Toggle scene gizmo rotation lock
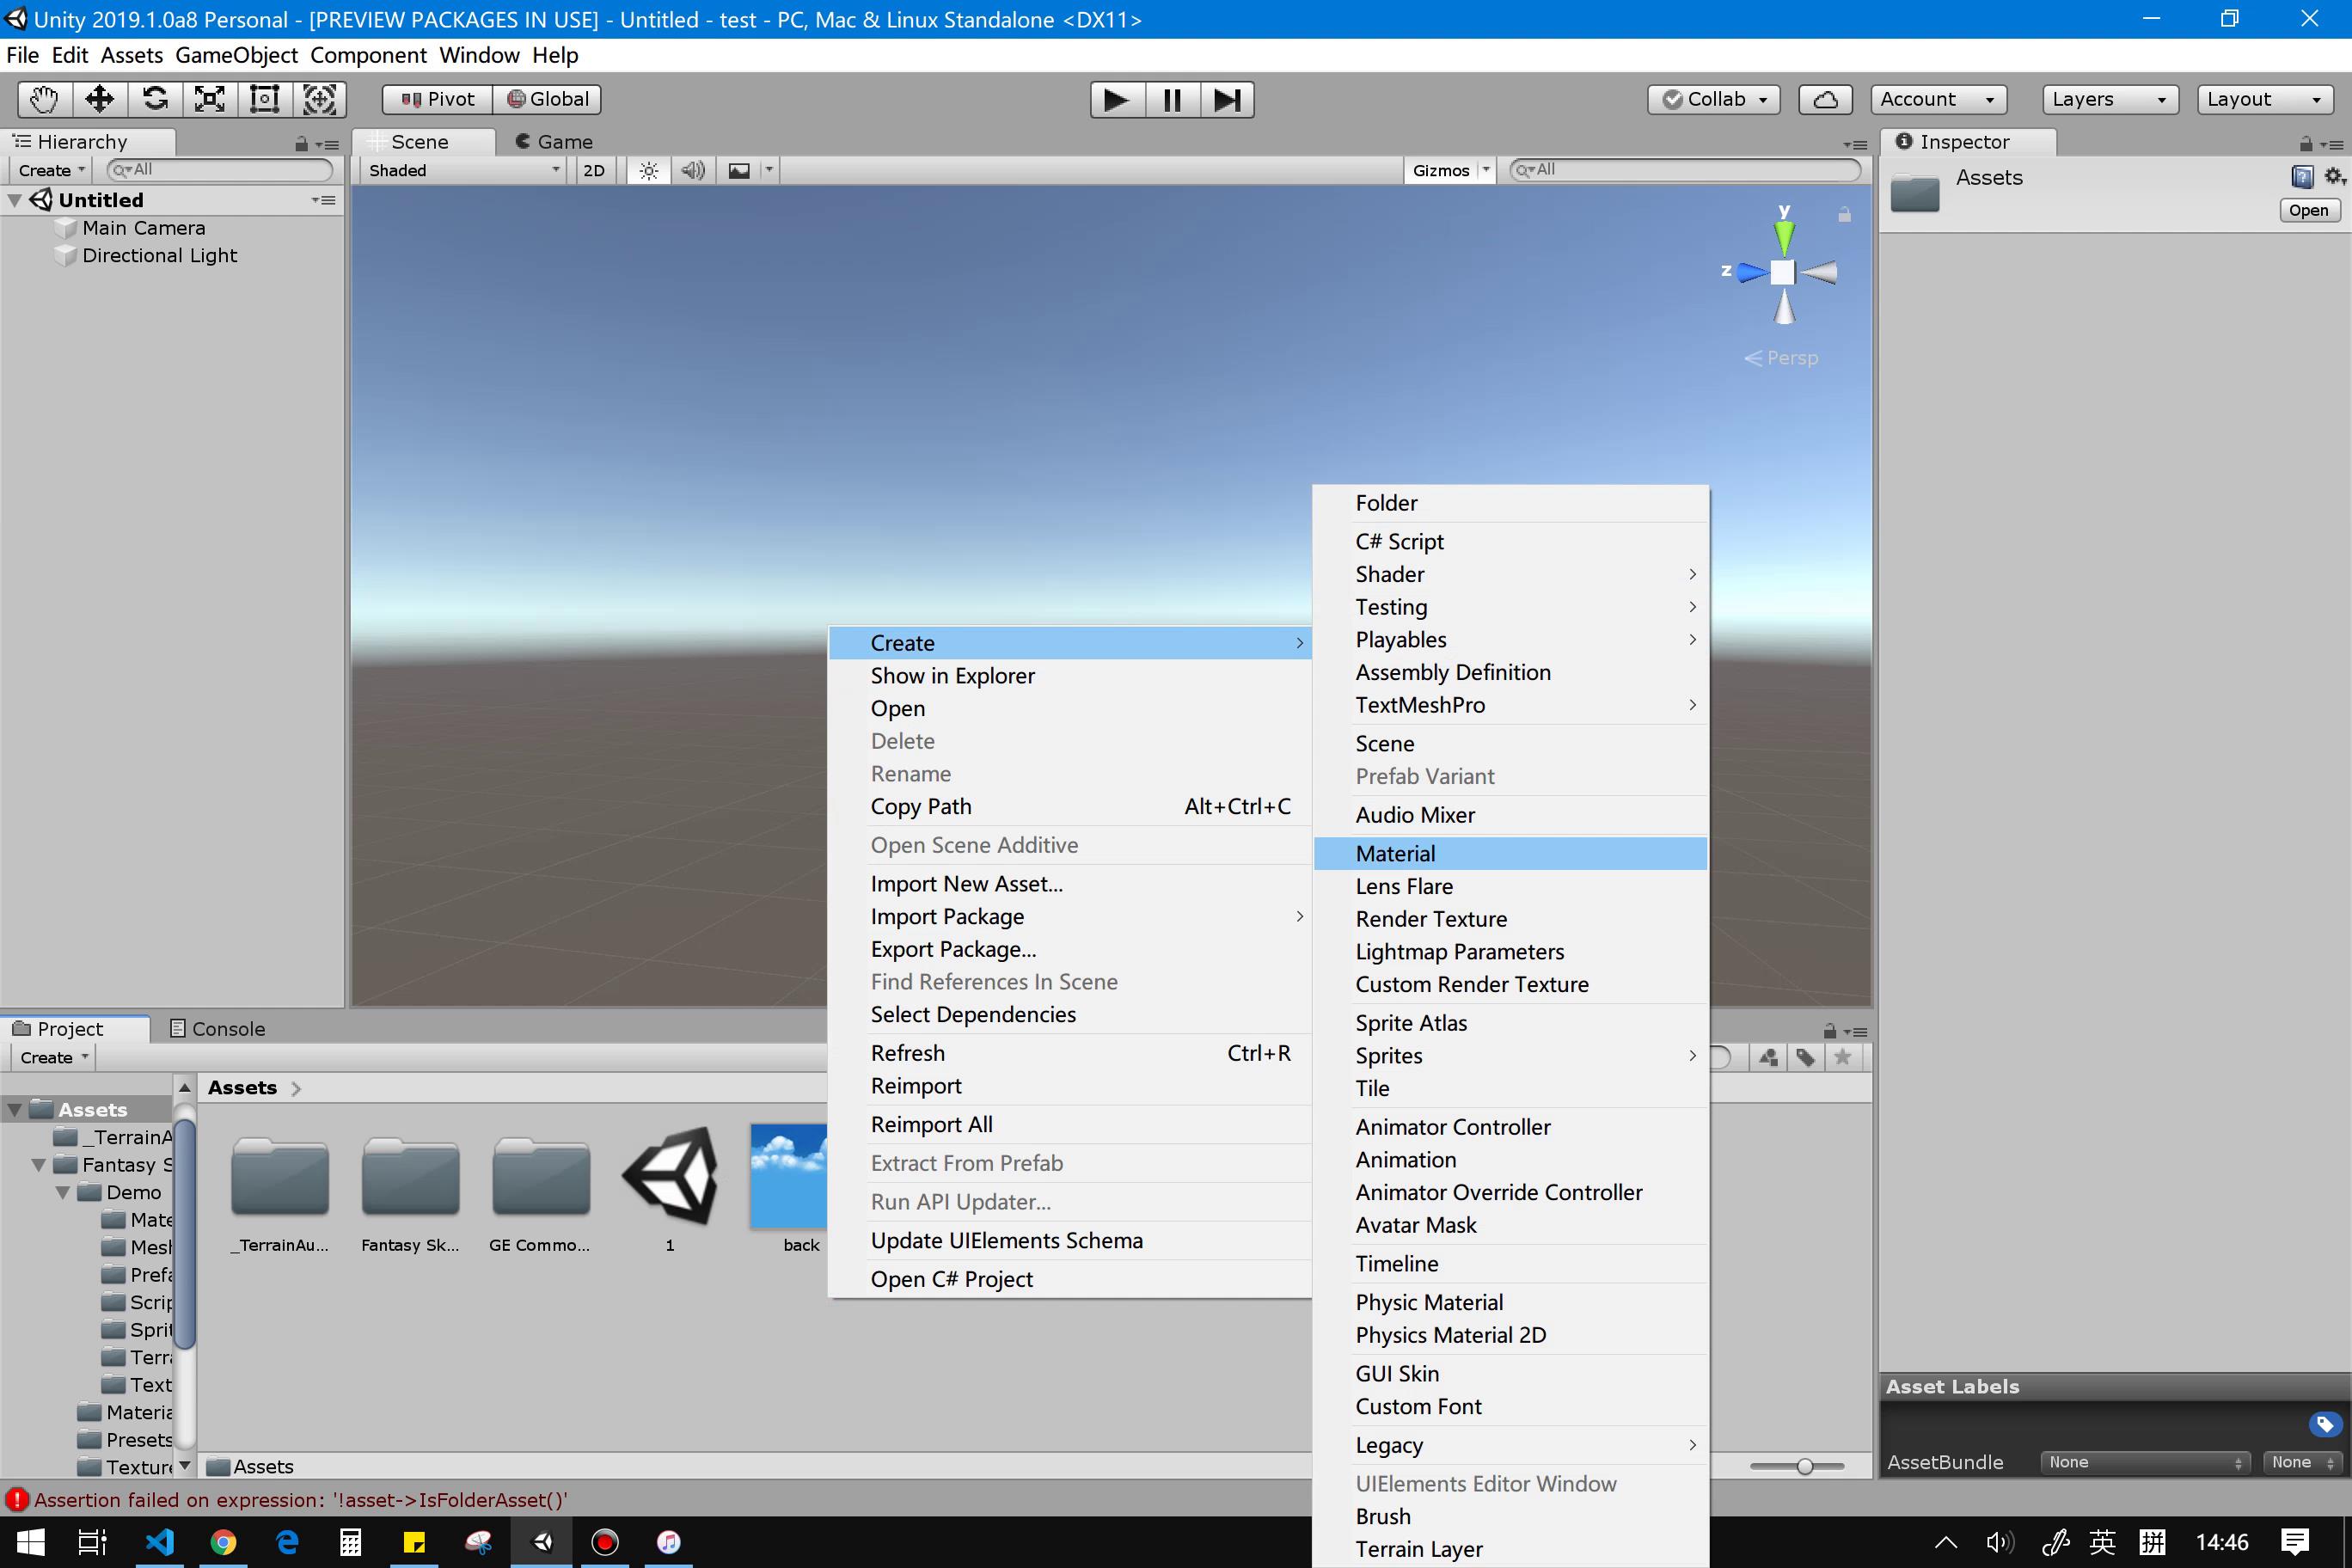 coord(1845,214)
